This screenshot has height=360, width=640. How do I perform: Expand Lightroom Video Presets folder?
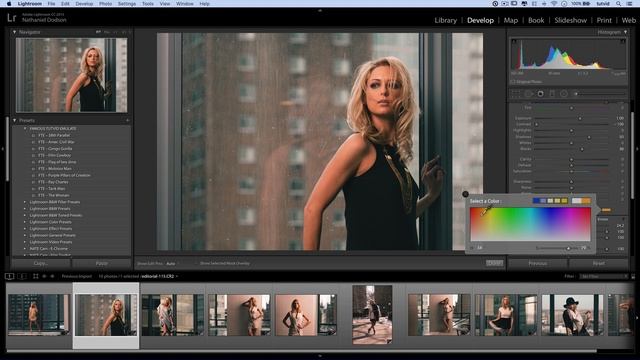click(25, 242)
